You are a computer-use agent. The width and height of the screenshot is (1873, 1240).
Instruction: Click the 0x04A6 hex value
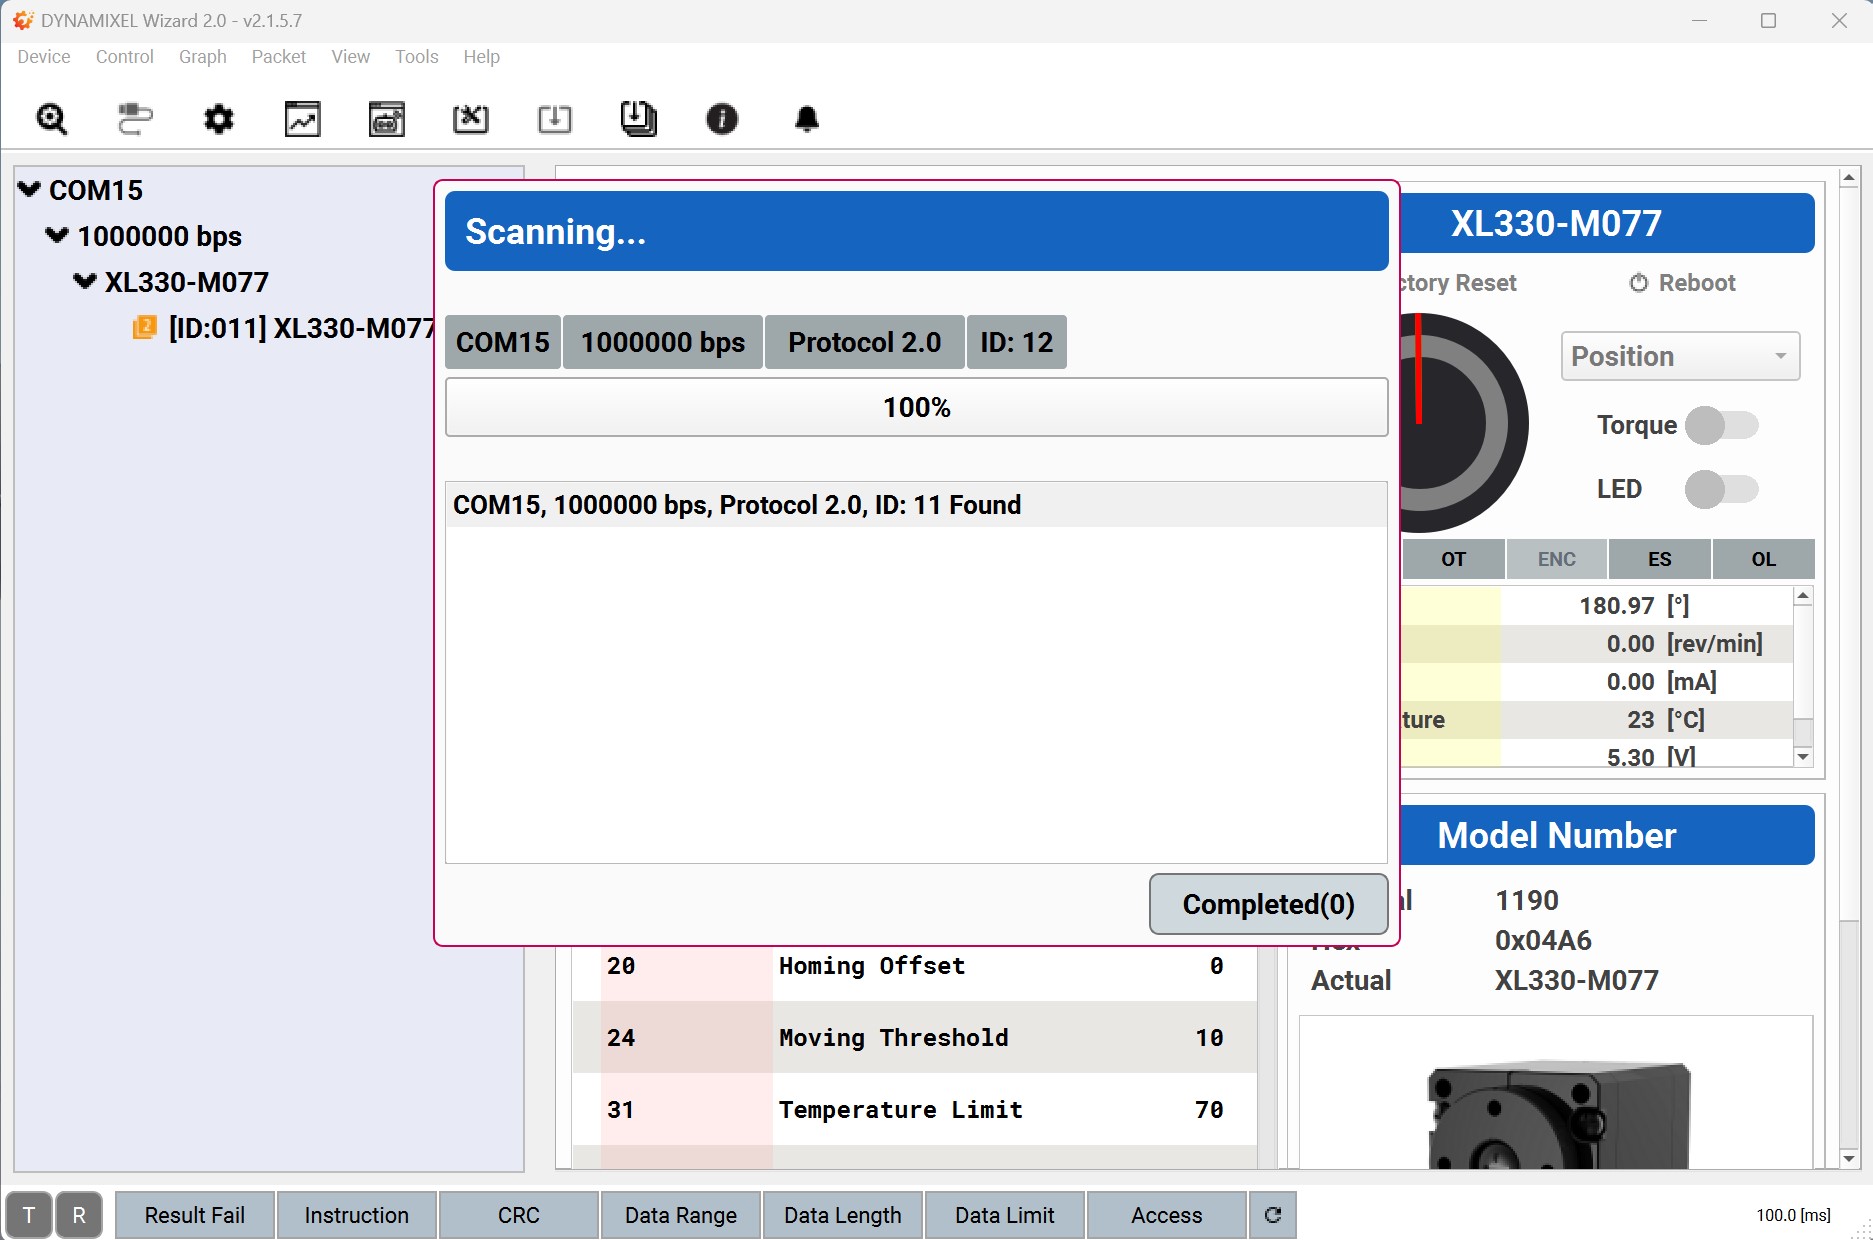click(1543, 940)
